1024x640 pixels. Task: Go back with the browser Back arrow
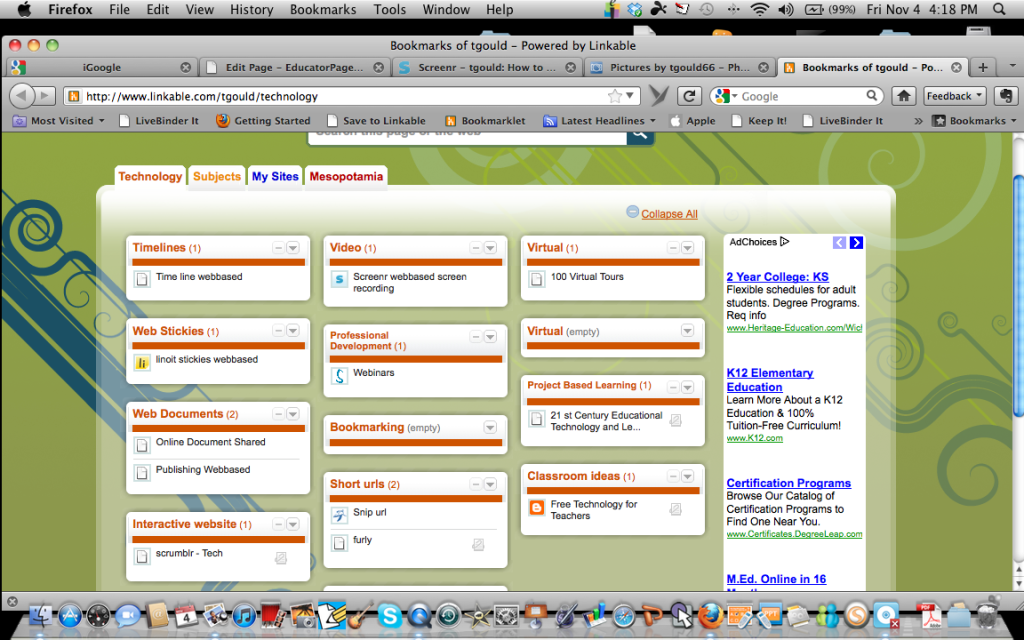[x=22, y=96]
